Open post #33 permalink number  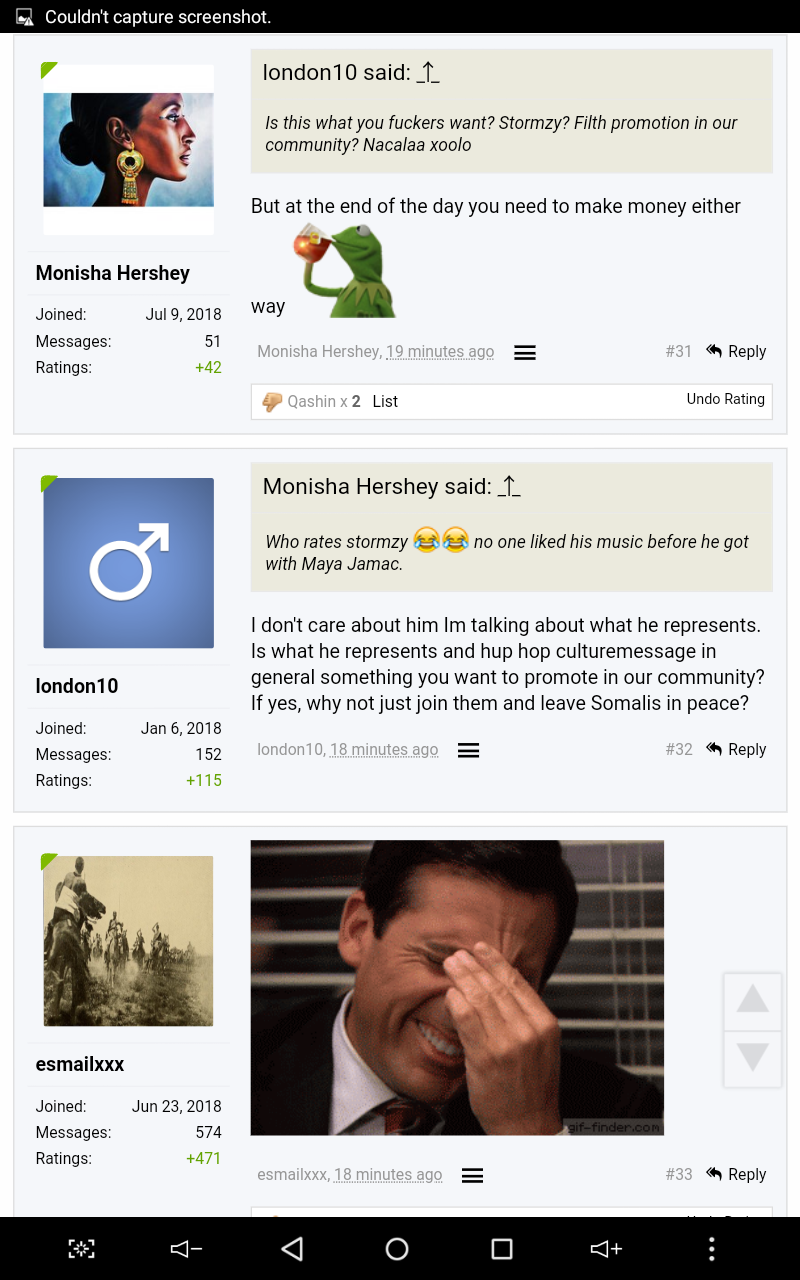(679, 1174)
